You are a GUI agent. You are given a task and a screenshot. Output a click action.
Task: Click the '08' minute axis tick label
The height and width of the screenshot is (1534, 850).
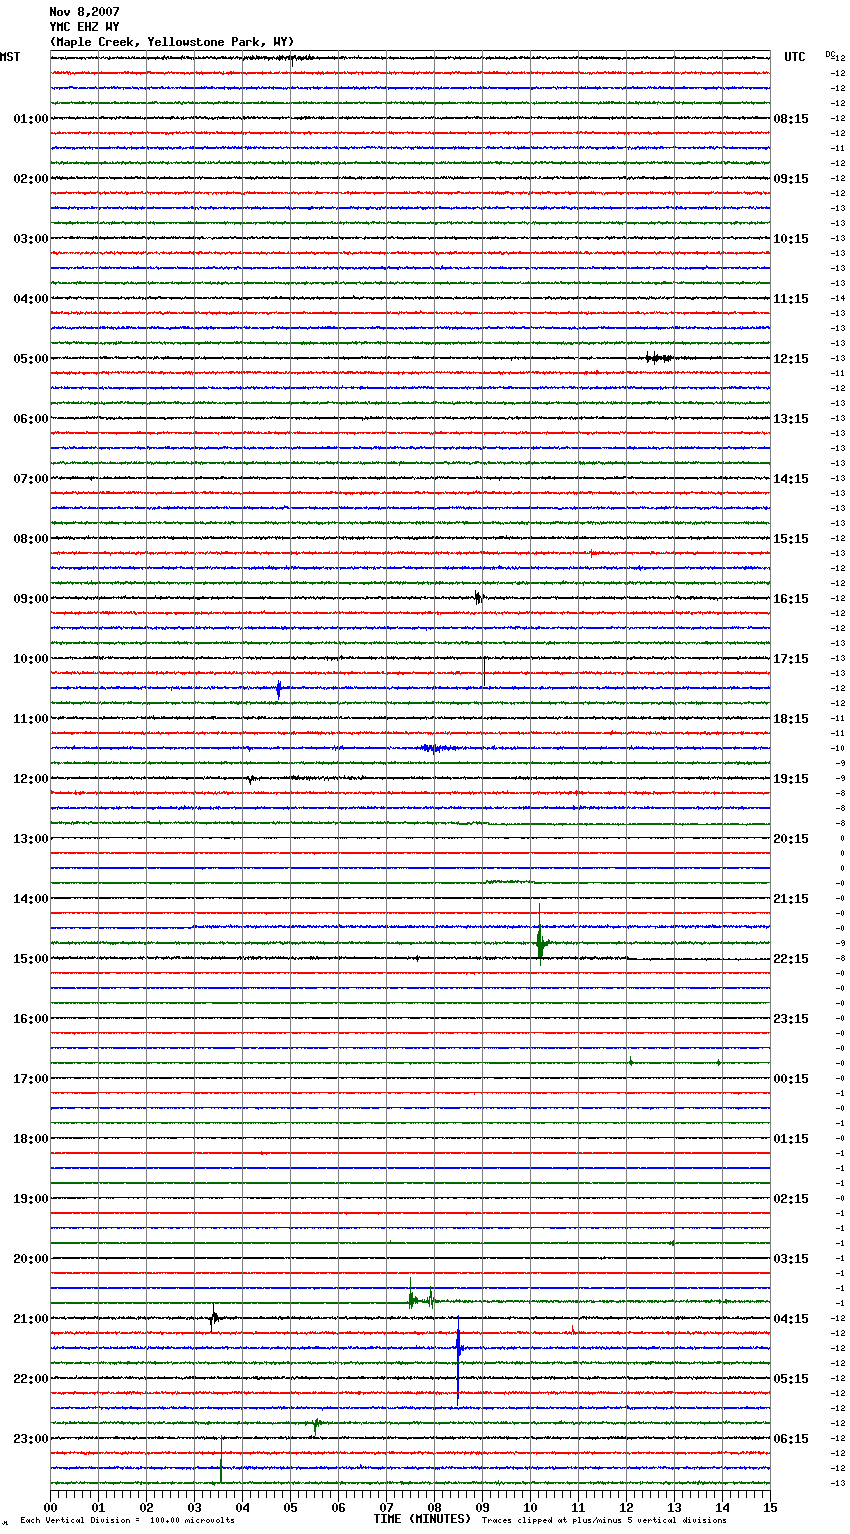(434, 1507)
